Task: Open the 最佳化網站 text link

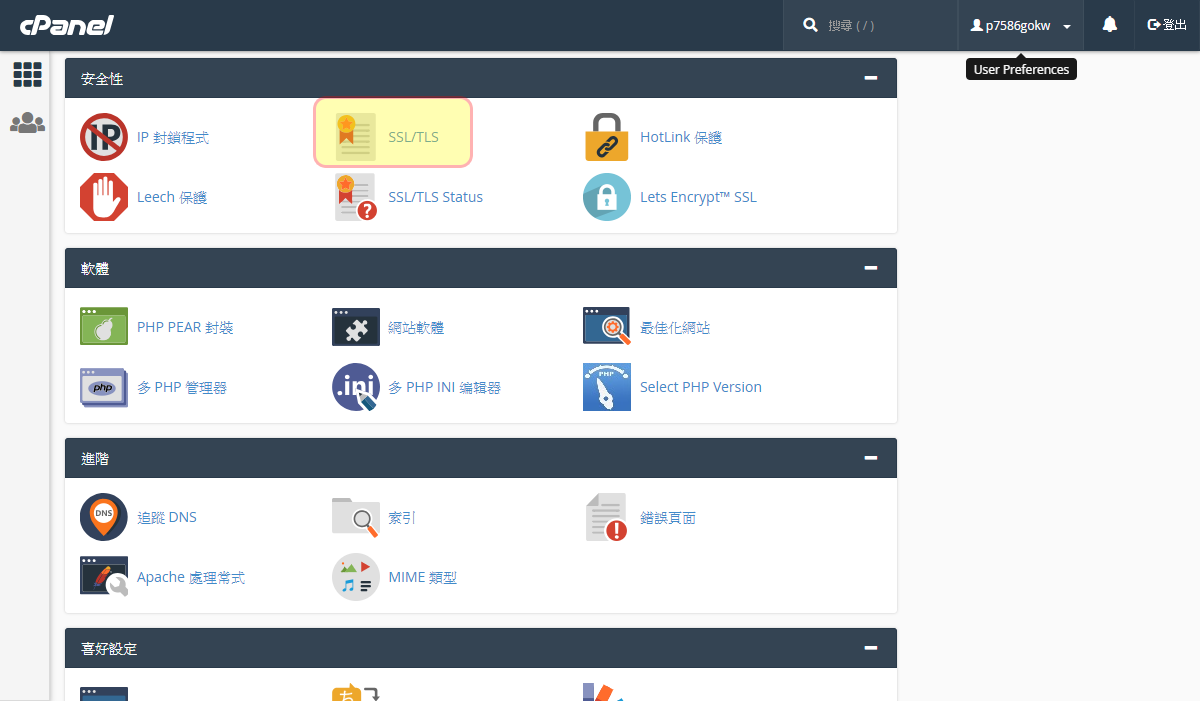Action: click(x=675, y=328)
